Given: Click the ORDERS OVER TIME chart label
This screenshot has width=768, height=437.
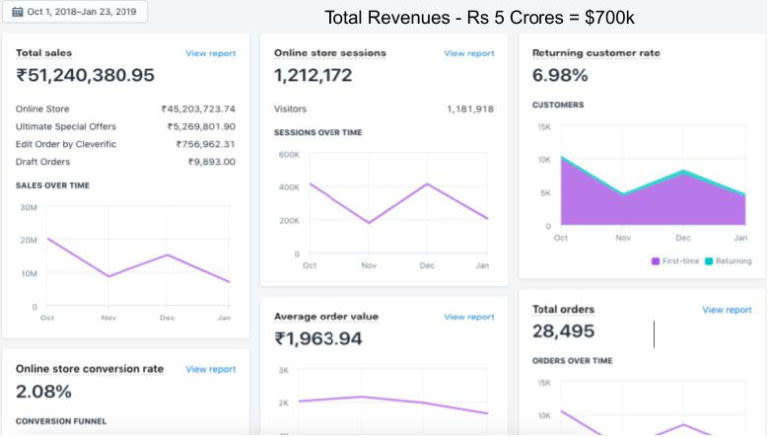Looking at the screenshot, I should click(572, 361).
